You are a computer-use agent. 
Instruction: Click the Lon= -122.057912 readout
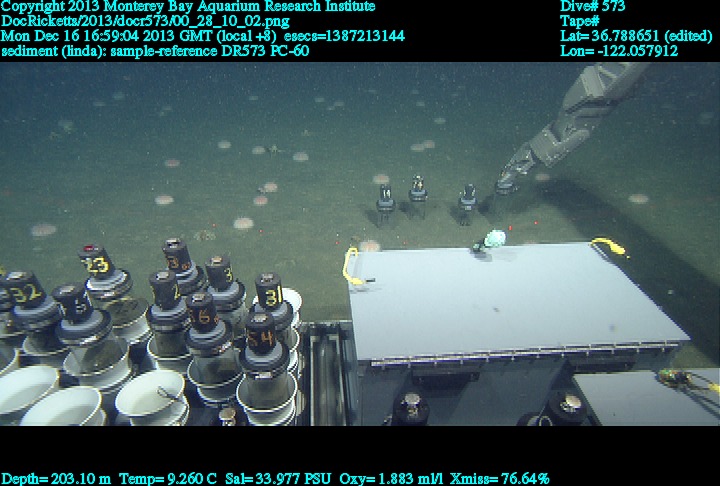(x=619, y=50)
